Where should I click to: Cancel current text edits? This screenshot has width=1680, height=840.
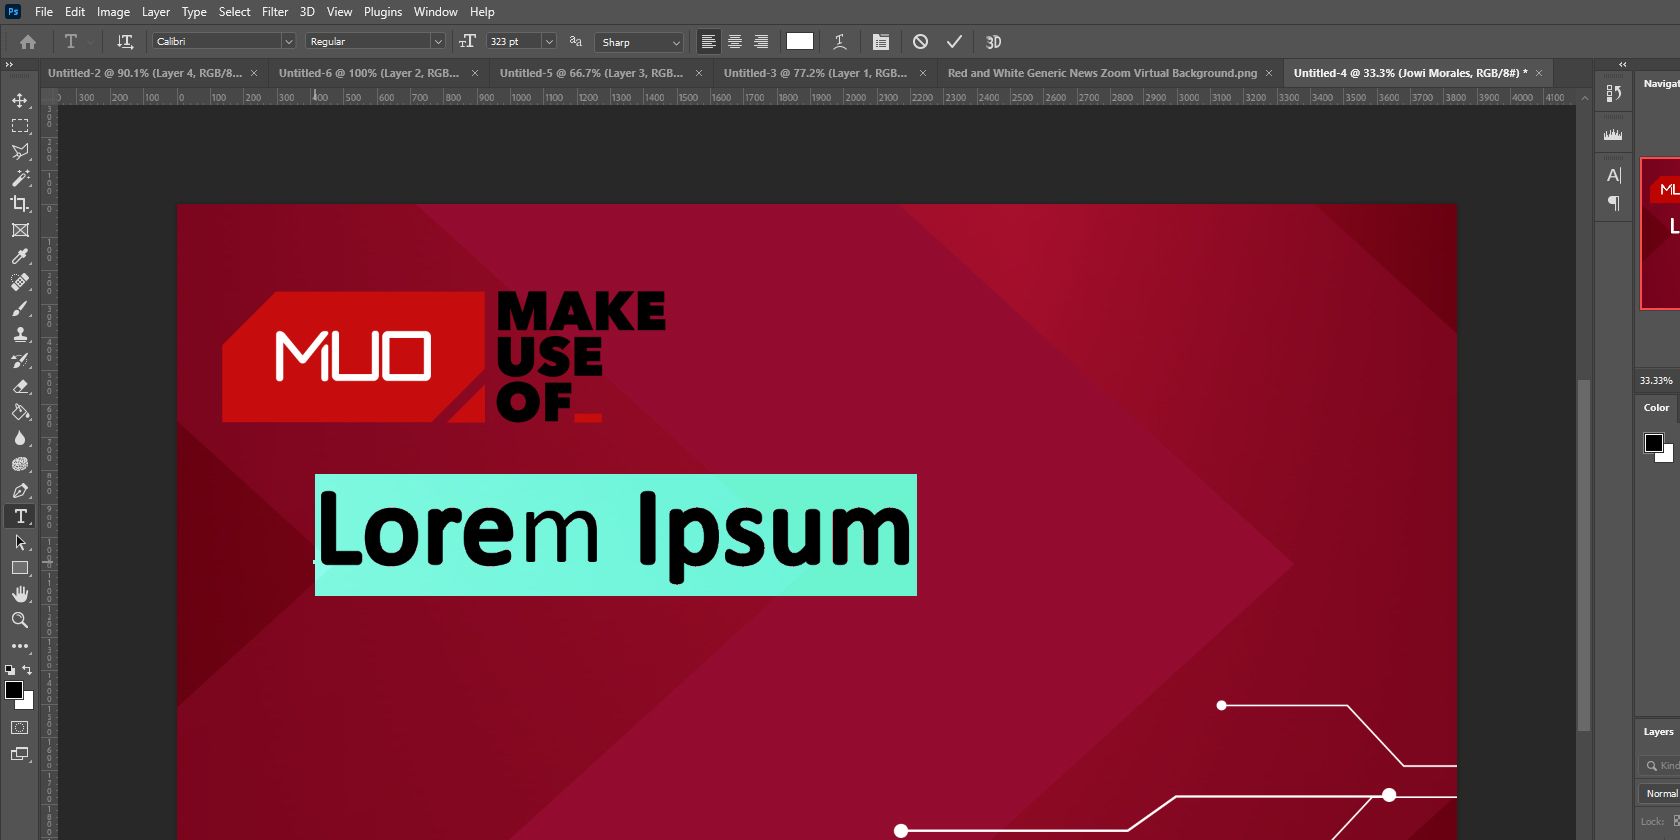point(921,42)
